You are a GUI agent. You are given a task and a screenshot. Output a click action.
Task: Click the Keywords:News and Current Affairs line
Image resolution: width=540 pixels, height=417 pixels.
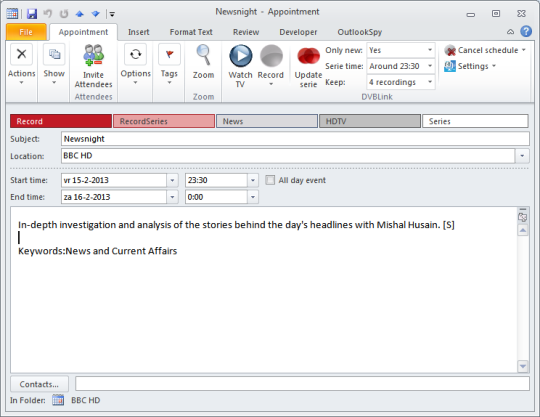(x=97, y=251)
